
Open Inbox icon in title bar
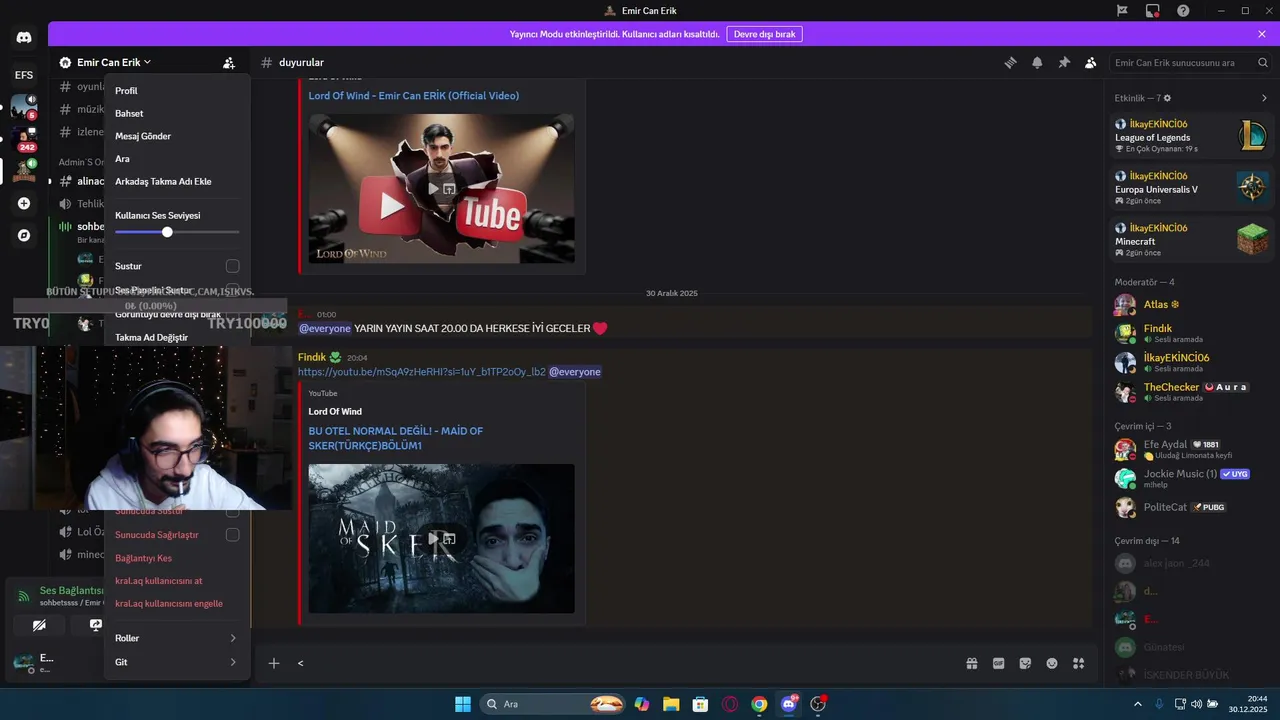[1153, 11]
